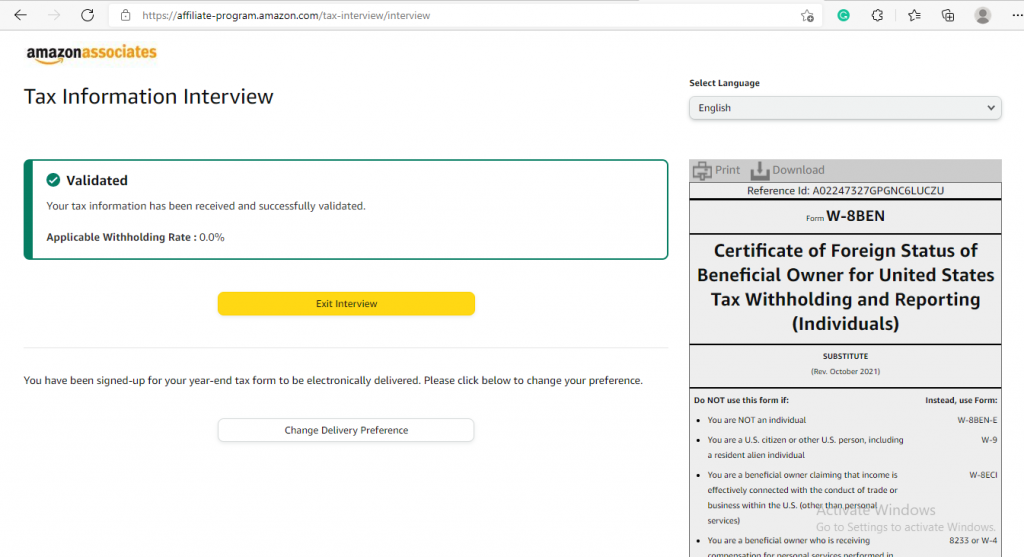Open the Favorites list icon

click(914, 15)
